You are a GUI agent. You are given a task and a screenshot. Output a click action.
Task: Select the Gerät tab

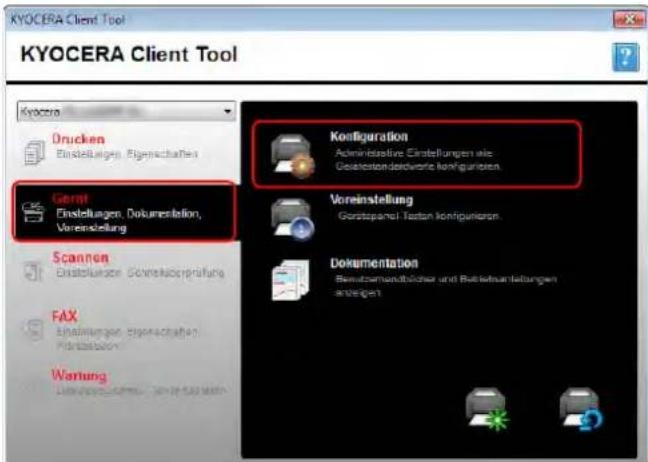coord(125,211)
